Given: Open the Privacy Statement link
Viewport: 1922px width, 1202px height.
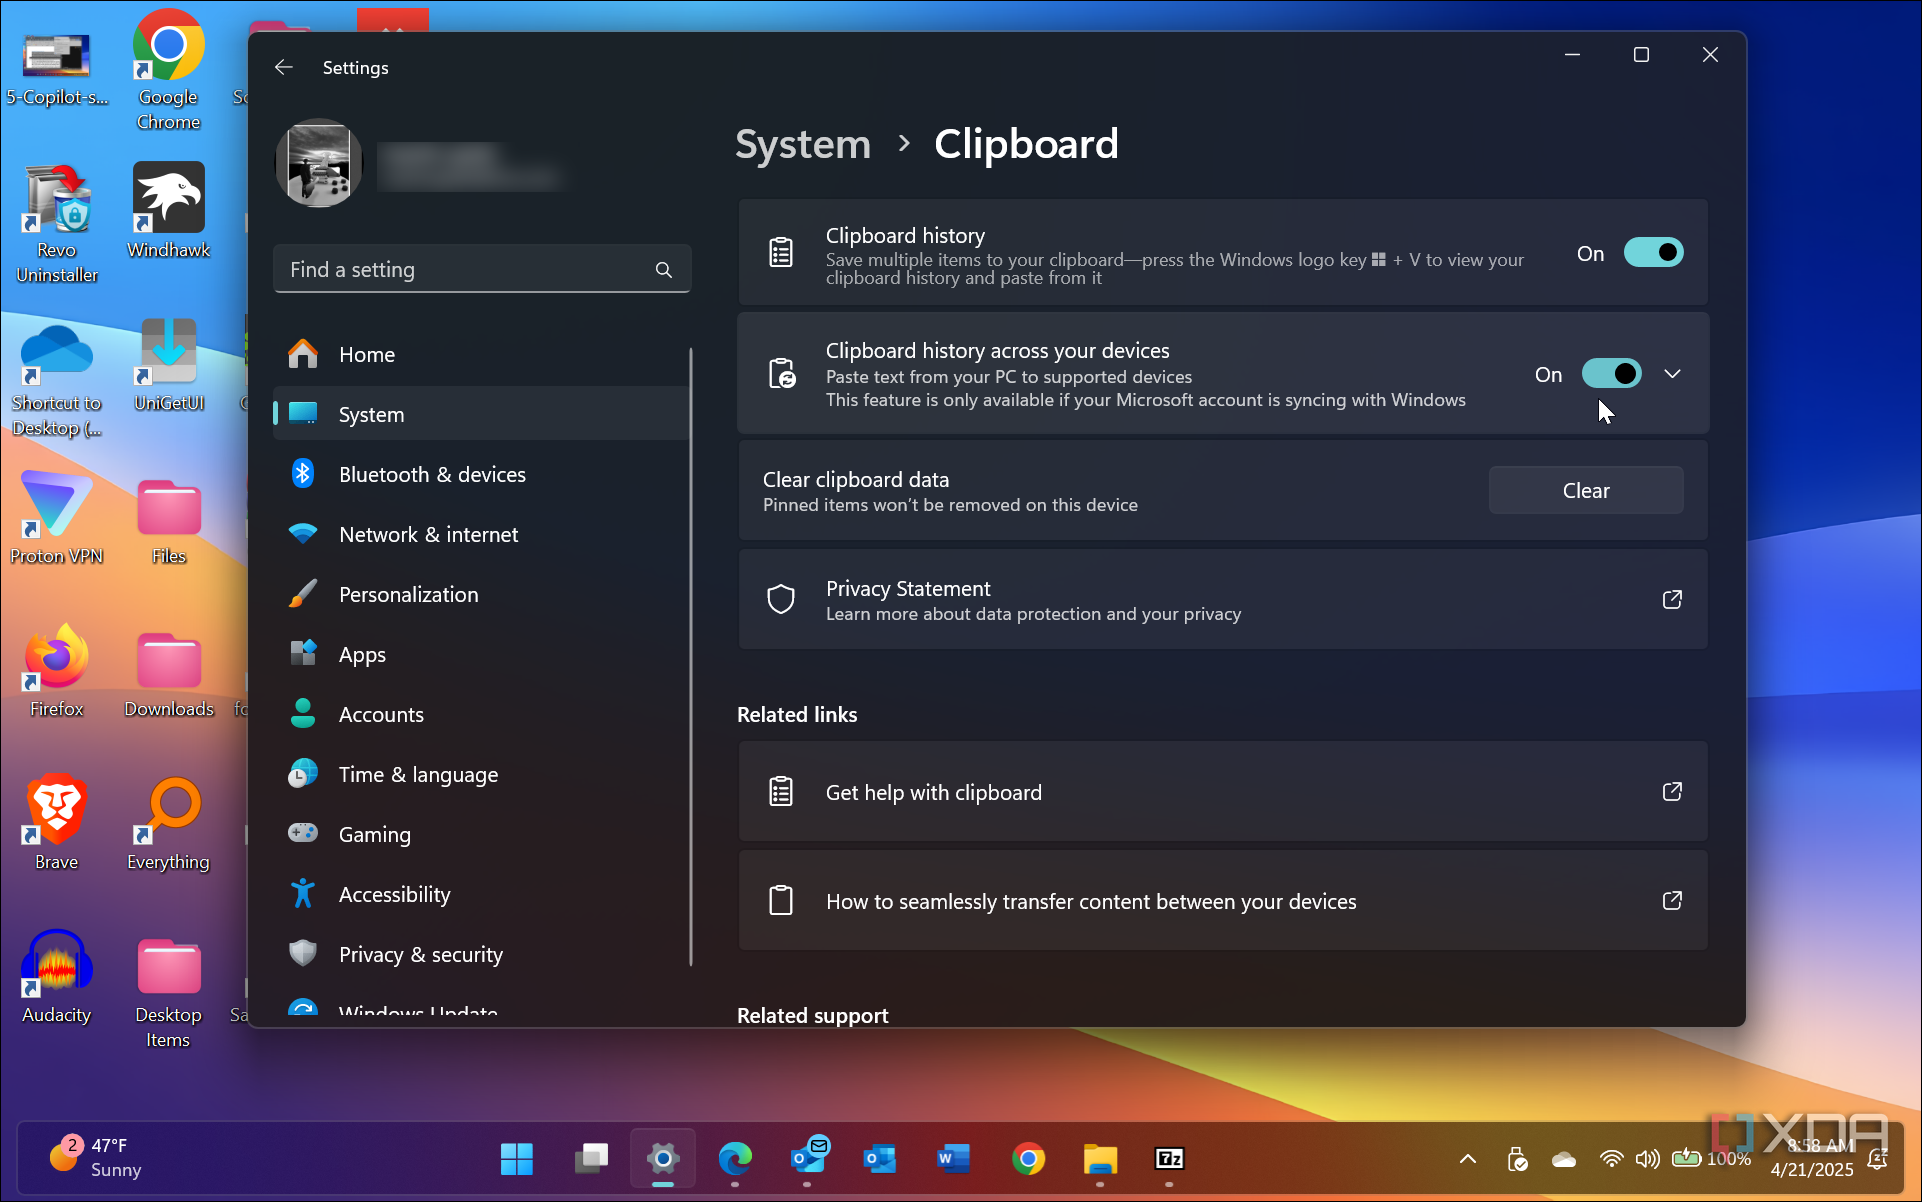Looking at the screenshot, I should [x=1223, y=600].
